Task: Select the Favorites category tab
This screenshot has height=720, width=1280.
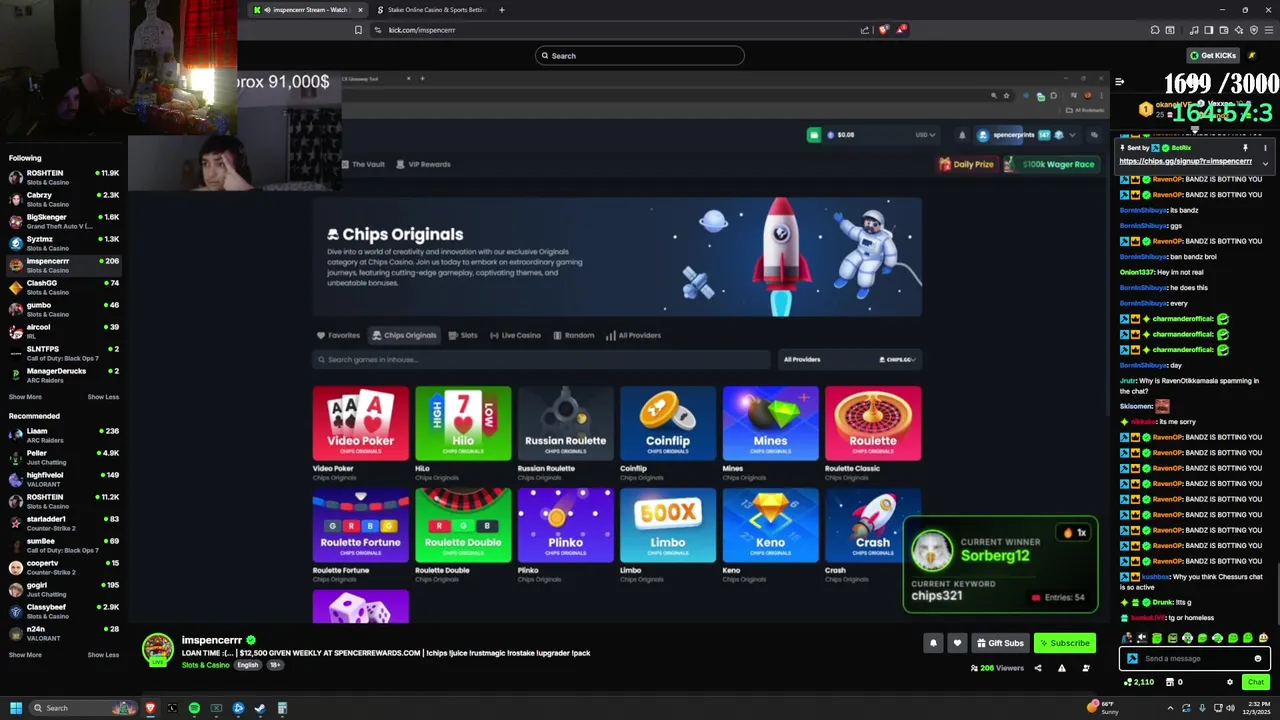Action: (338, 335)
